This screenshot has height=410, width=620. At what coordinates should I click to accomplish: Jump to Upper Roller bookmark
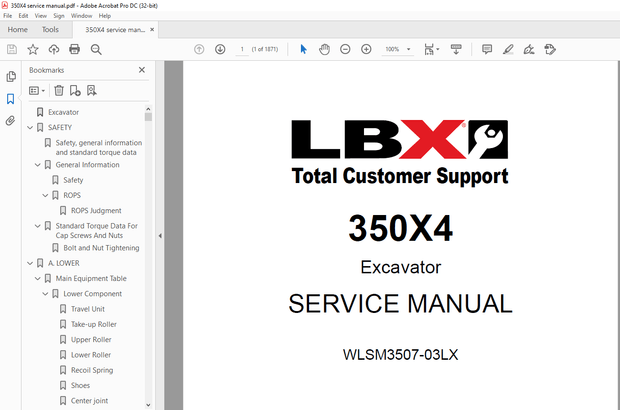[x=91, y=340]
